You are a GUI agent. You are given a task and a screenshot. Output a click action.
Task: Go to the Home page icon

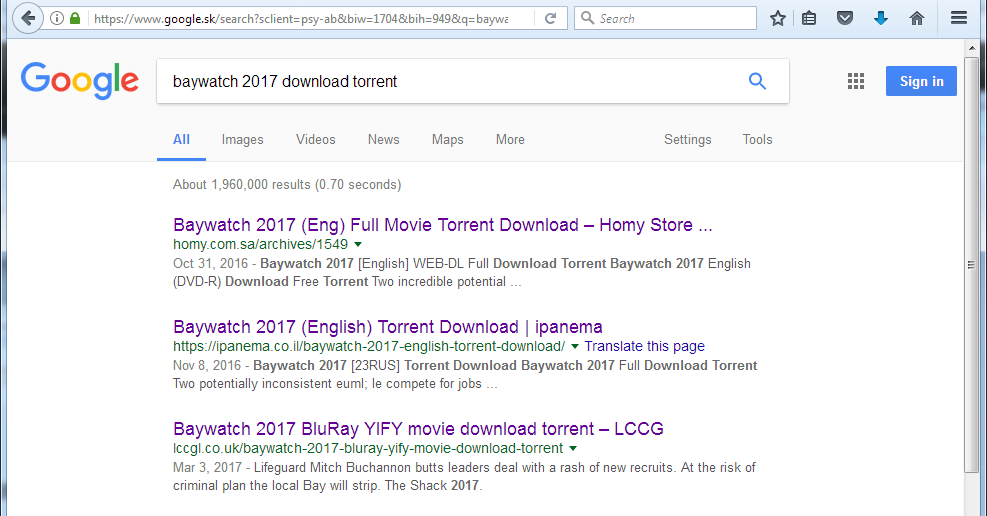coord(917,18)
